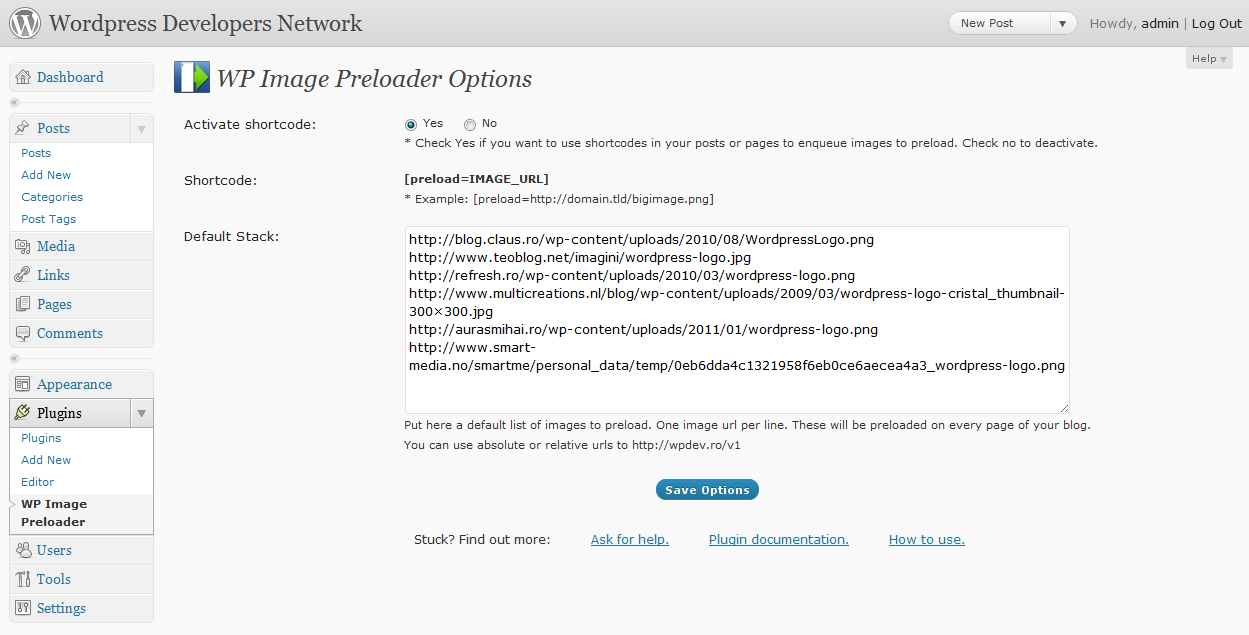This screenshot has width=1249, height=635.
Task: Click the Comments speech bubble icon
Action: [x=23, y=333]
